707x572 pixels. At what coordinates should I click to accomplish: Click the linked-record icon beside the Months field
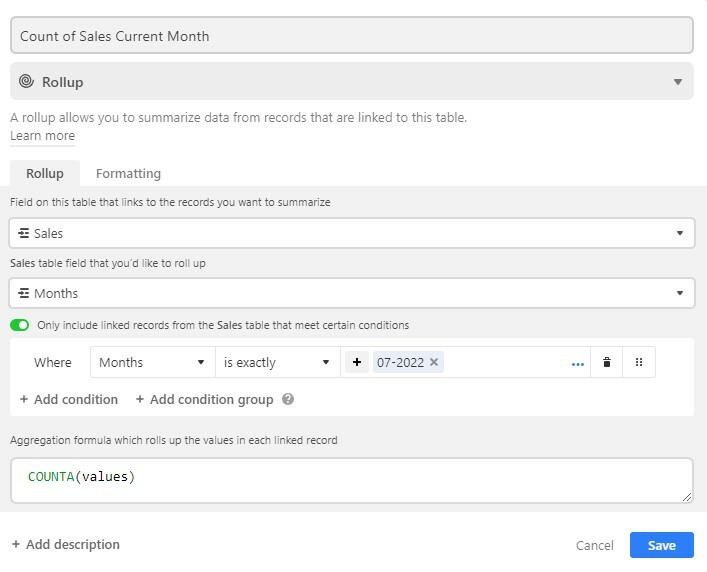pos(23,293)
